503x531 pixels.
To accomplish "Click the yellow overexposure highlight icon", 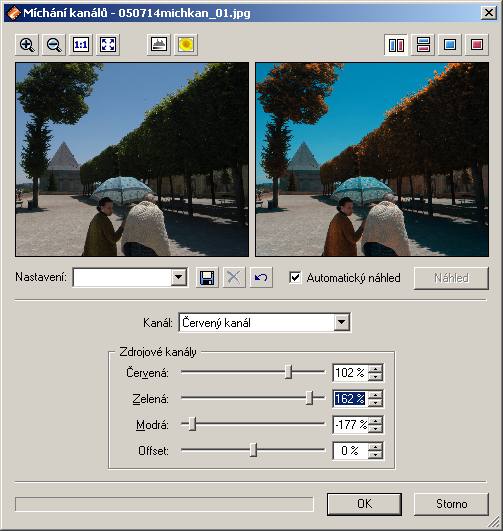I will (x=186, y=45).
